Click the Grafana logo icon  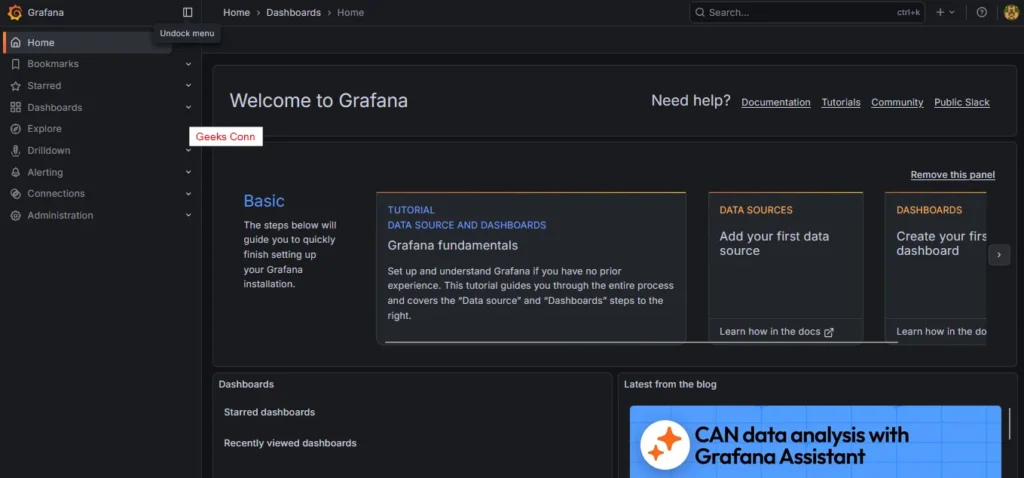pyautogui.click(x=15, y=12)
